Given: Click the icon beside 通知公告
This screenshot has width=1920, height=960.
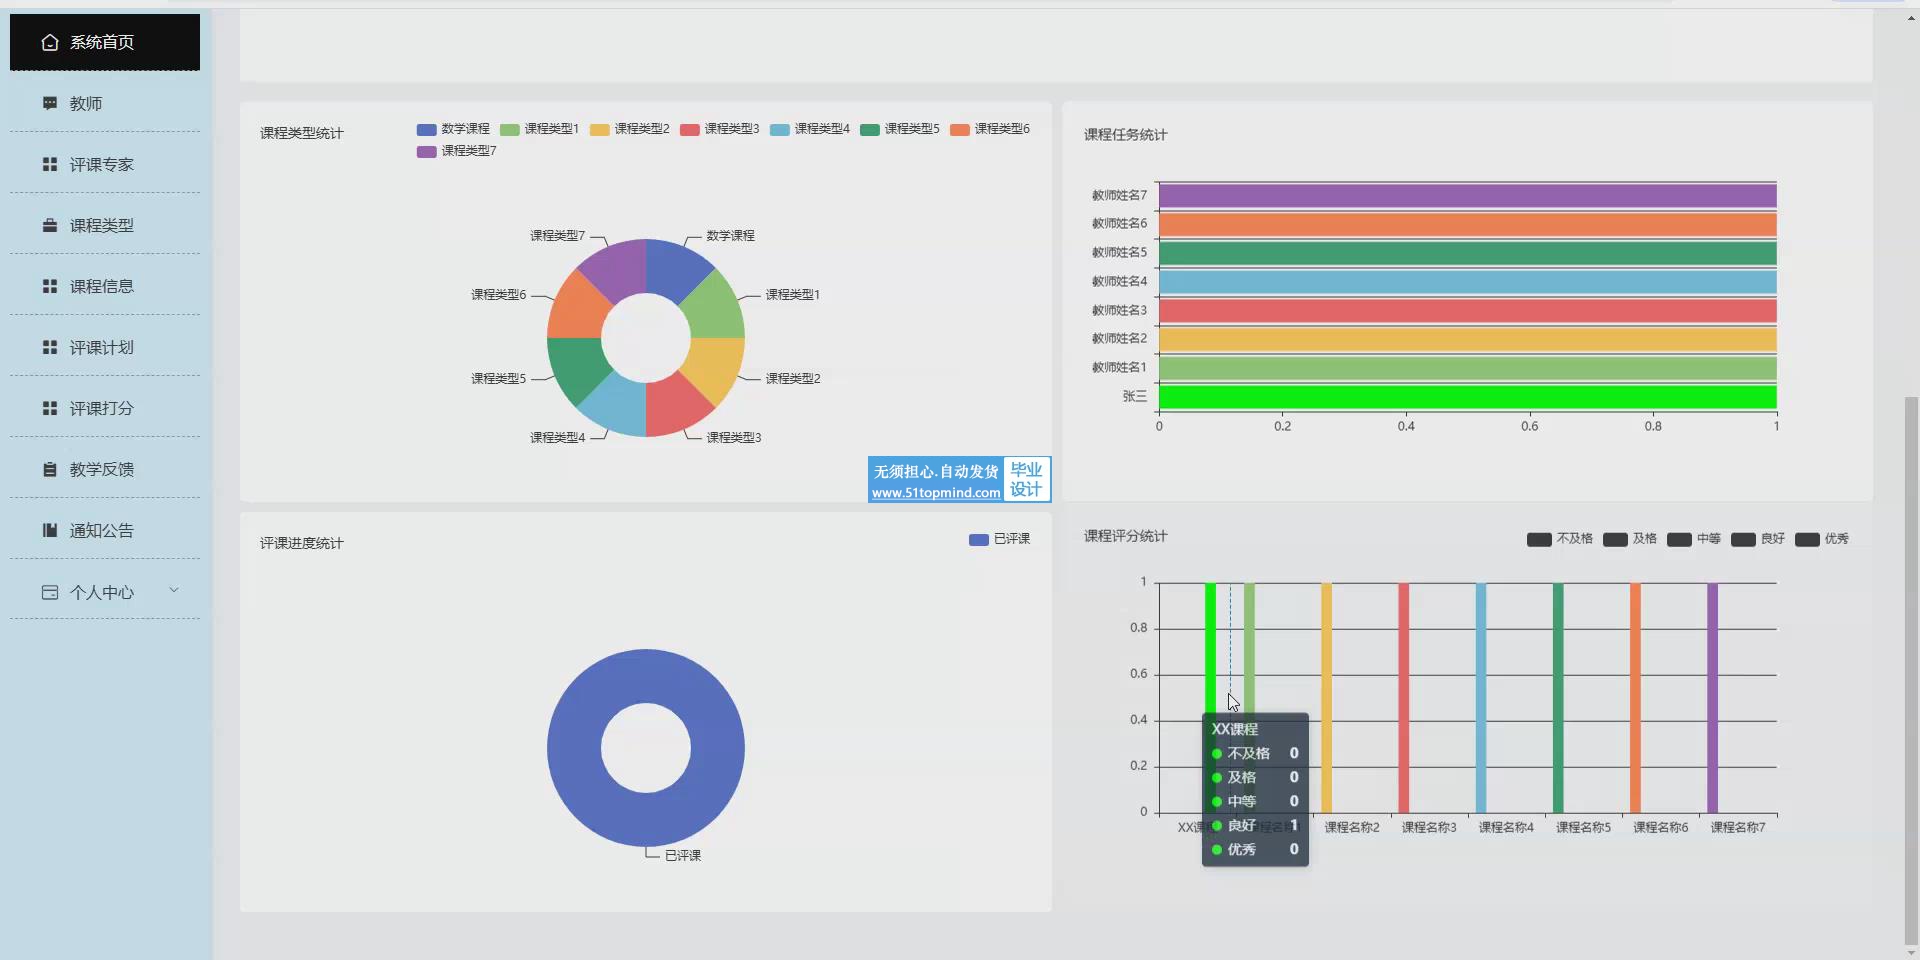Looking at the screenshot, I should (x=50, y=530).
